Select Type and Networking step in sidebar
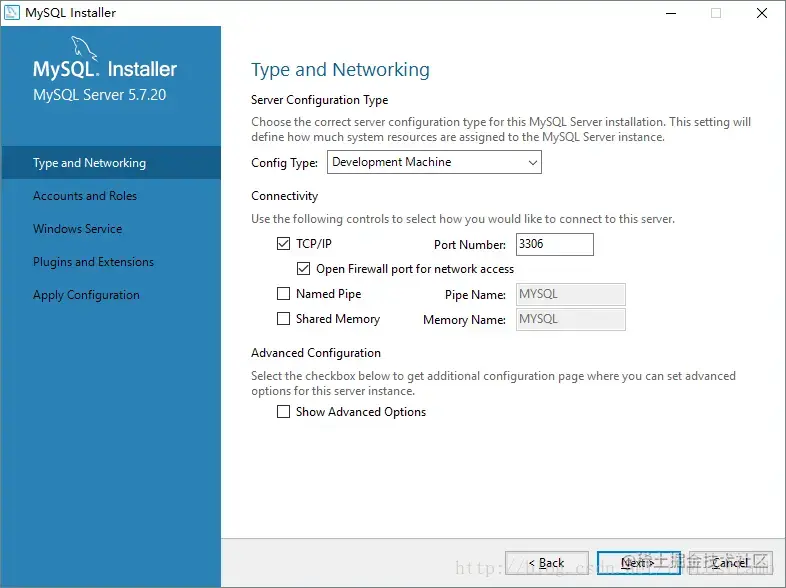786x588 pixels. pyautogui.click(x=111, y=162)
